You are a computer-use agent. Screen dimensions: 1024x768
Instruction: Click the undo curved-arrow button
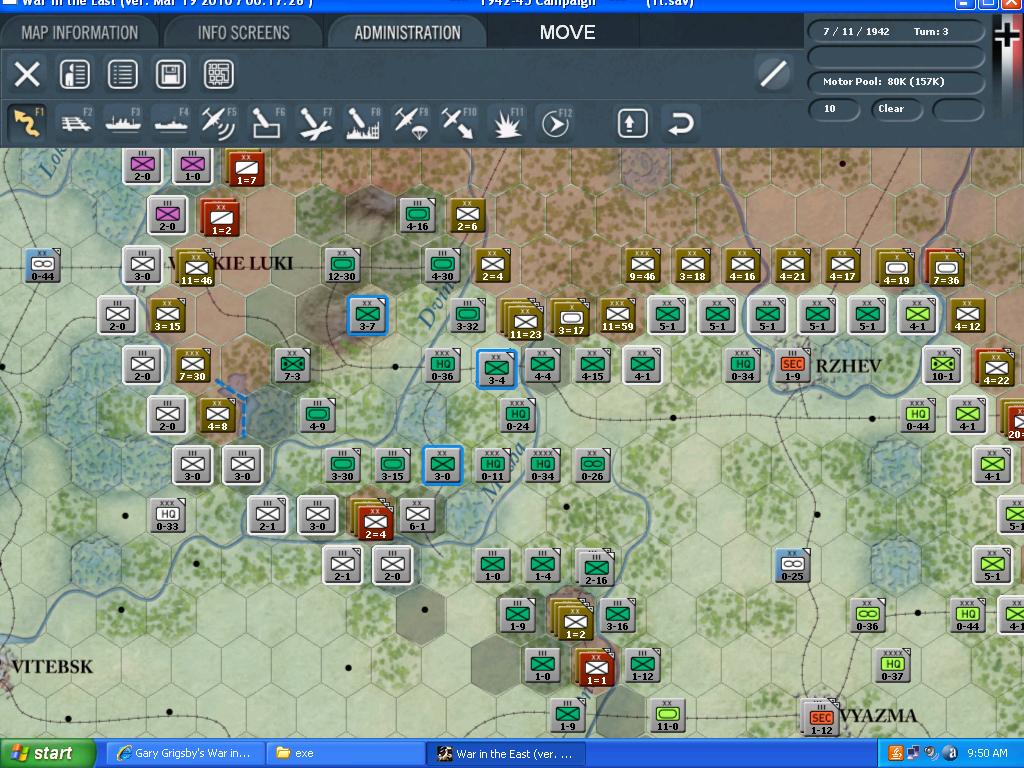[x=680, y=123]
